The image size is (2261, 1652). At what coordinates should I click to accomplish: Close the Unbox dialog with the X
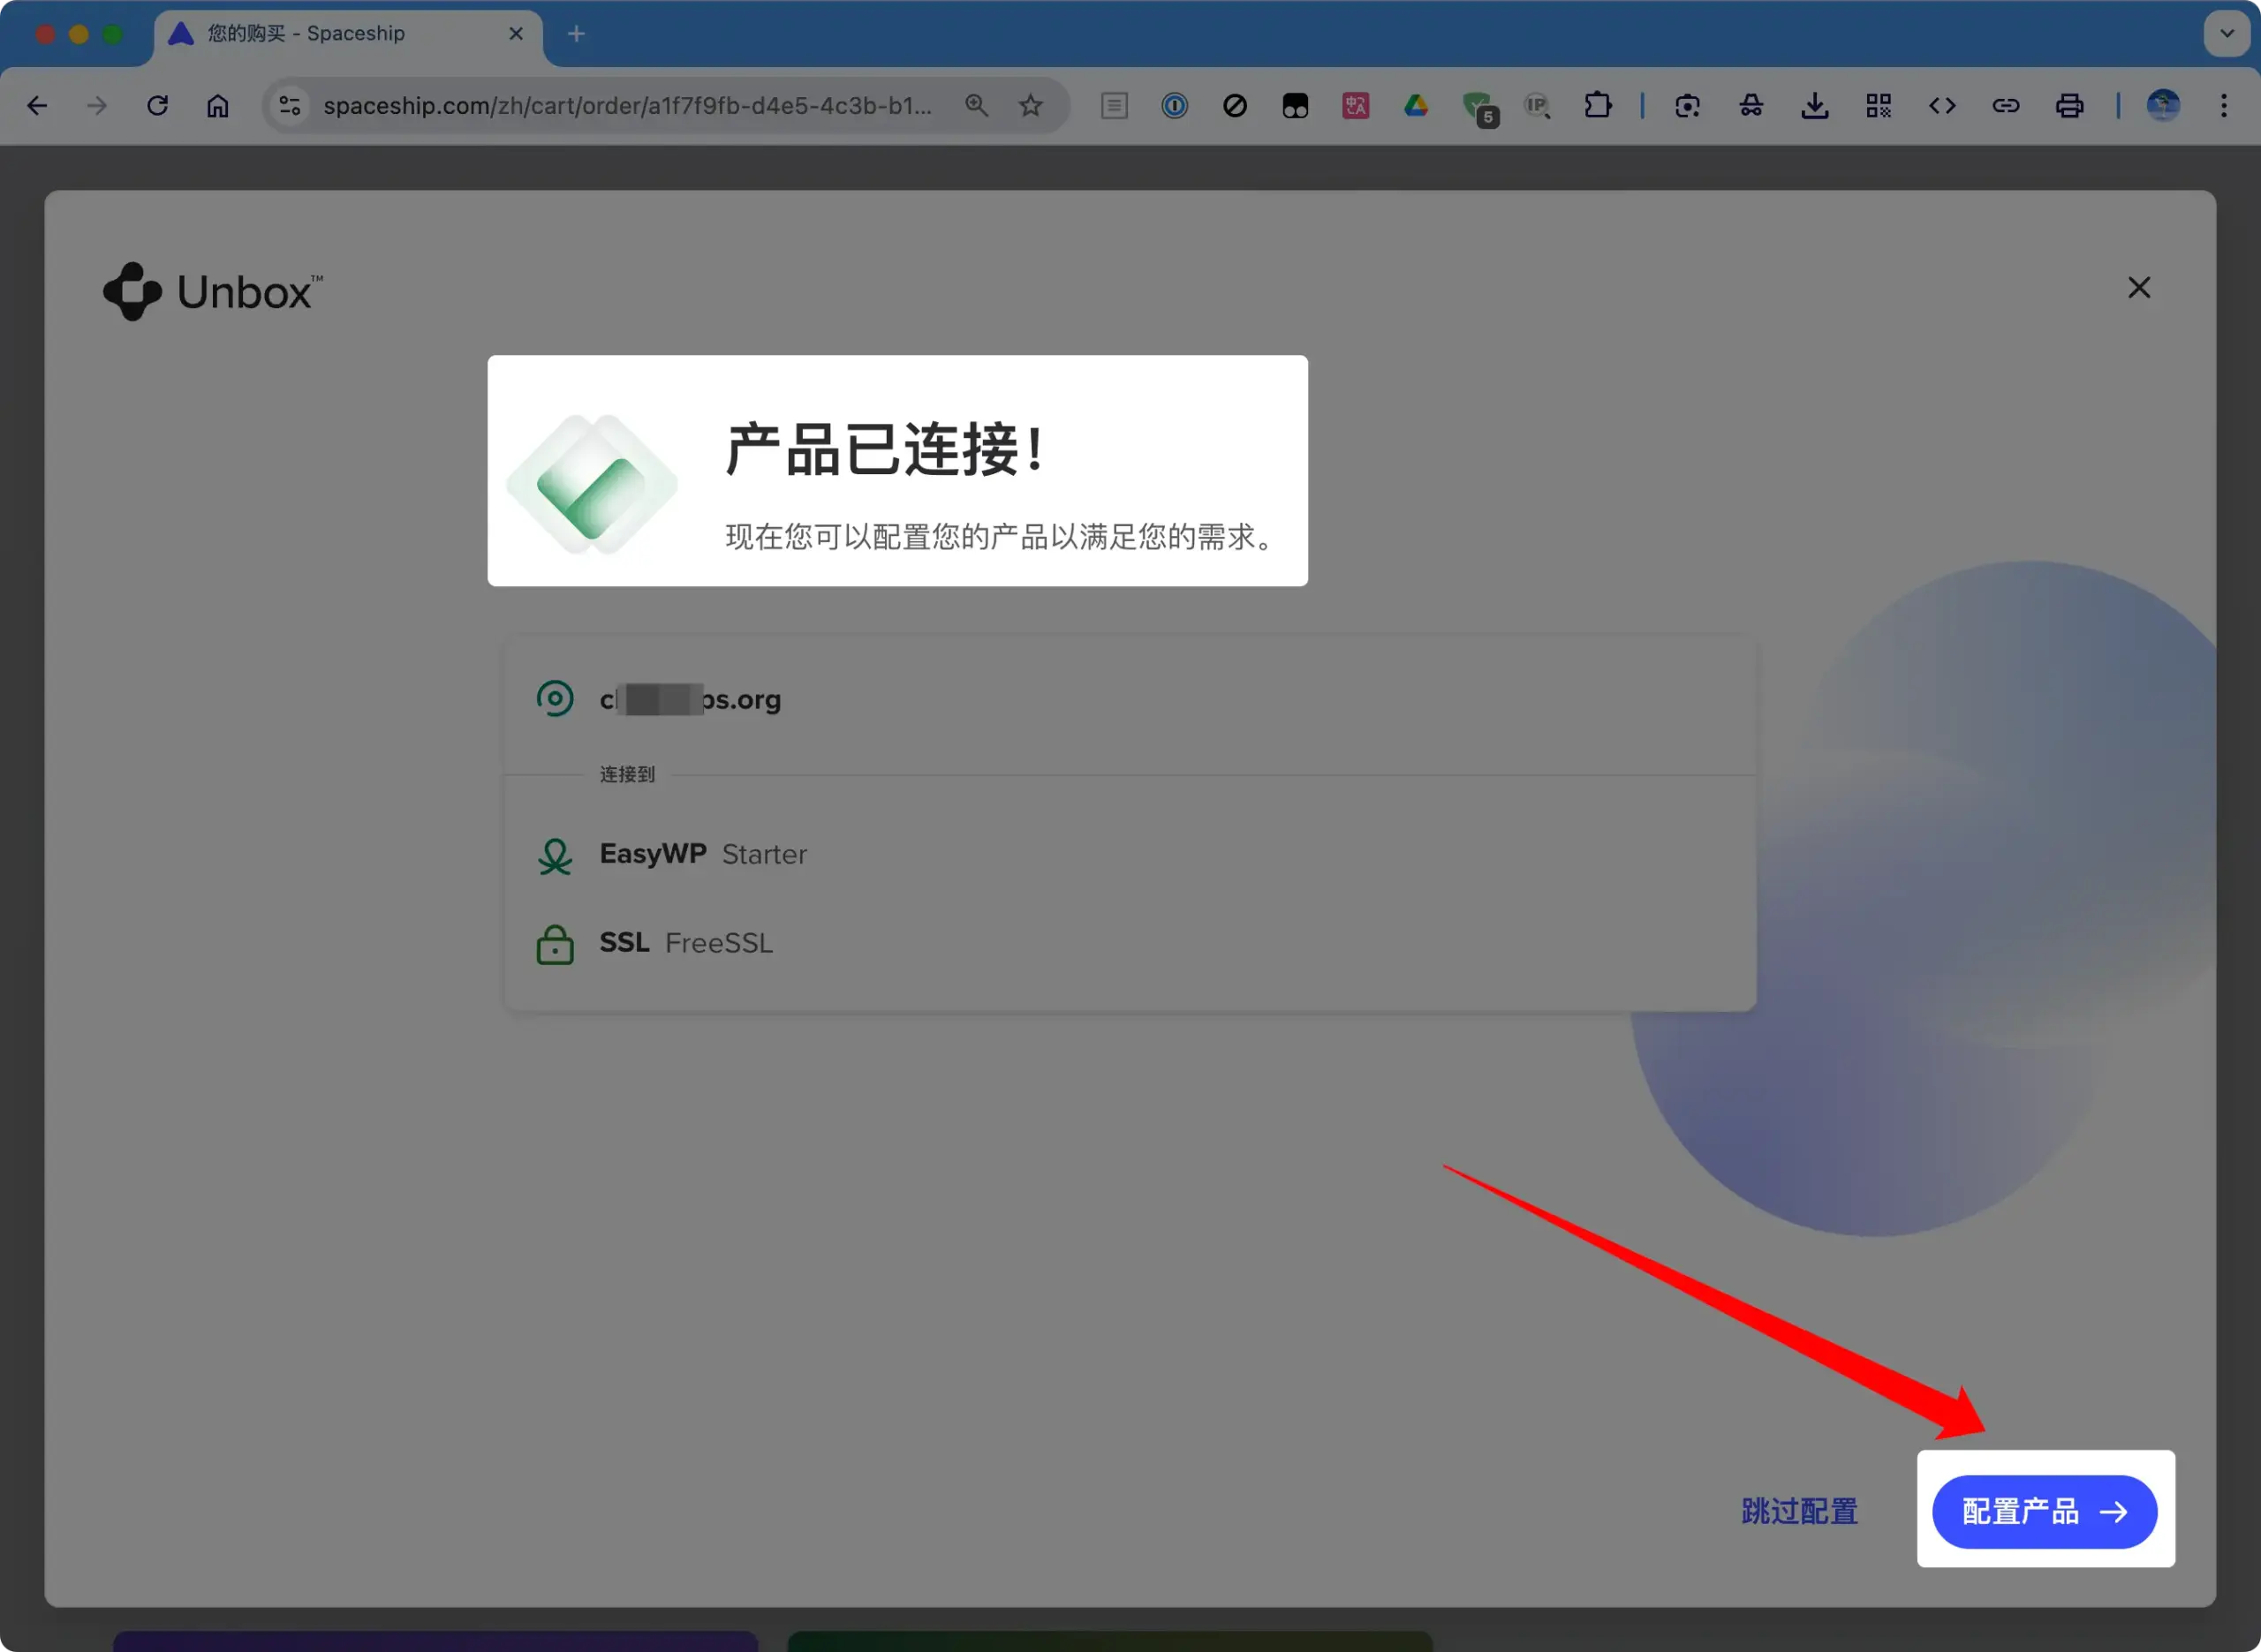(2138, 288)
